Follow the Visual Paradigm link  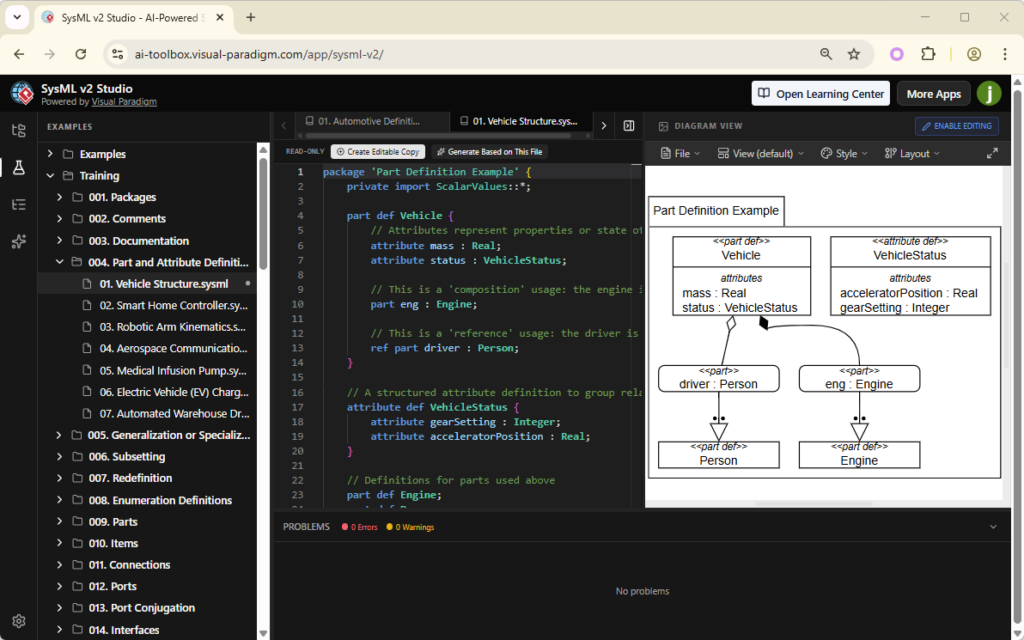point(124,102)
